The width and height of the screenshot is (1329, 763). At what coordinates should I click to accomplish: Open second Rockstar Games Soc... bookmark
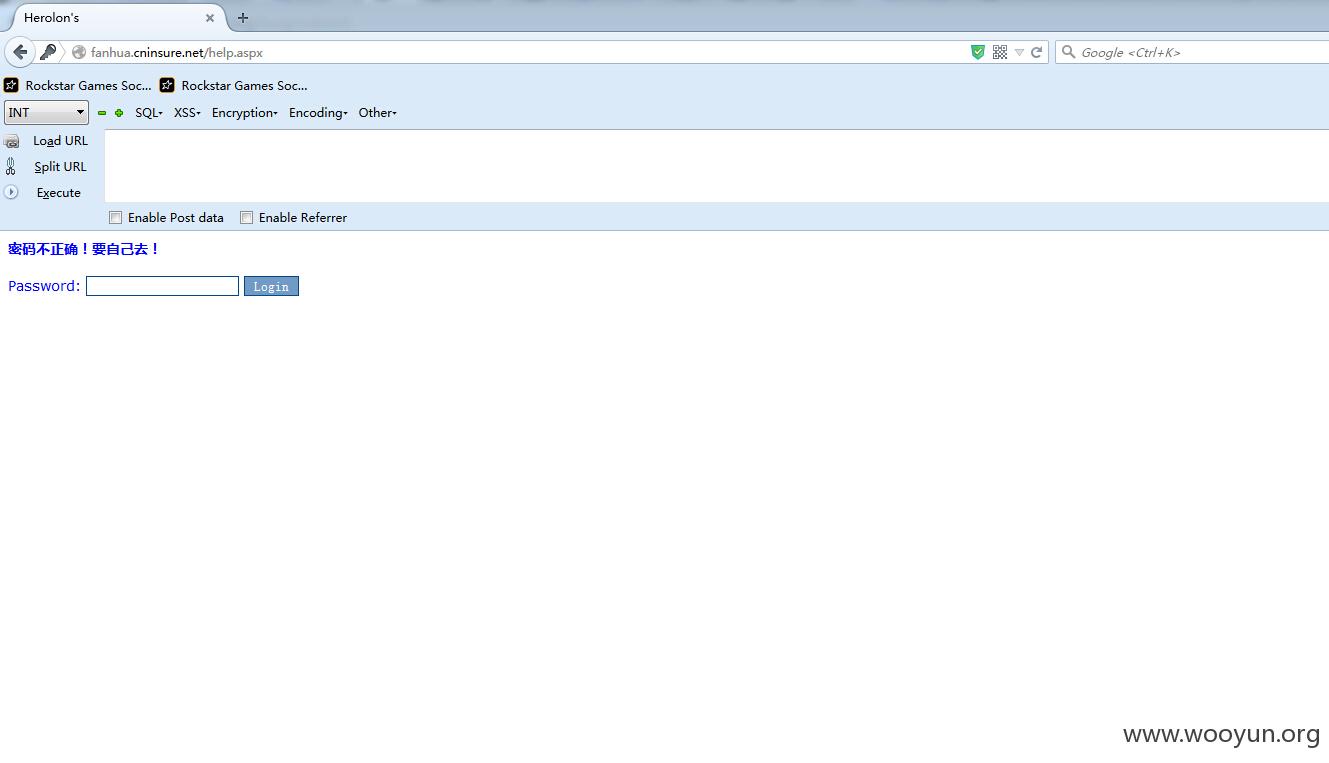(234, 85)
